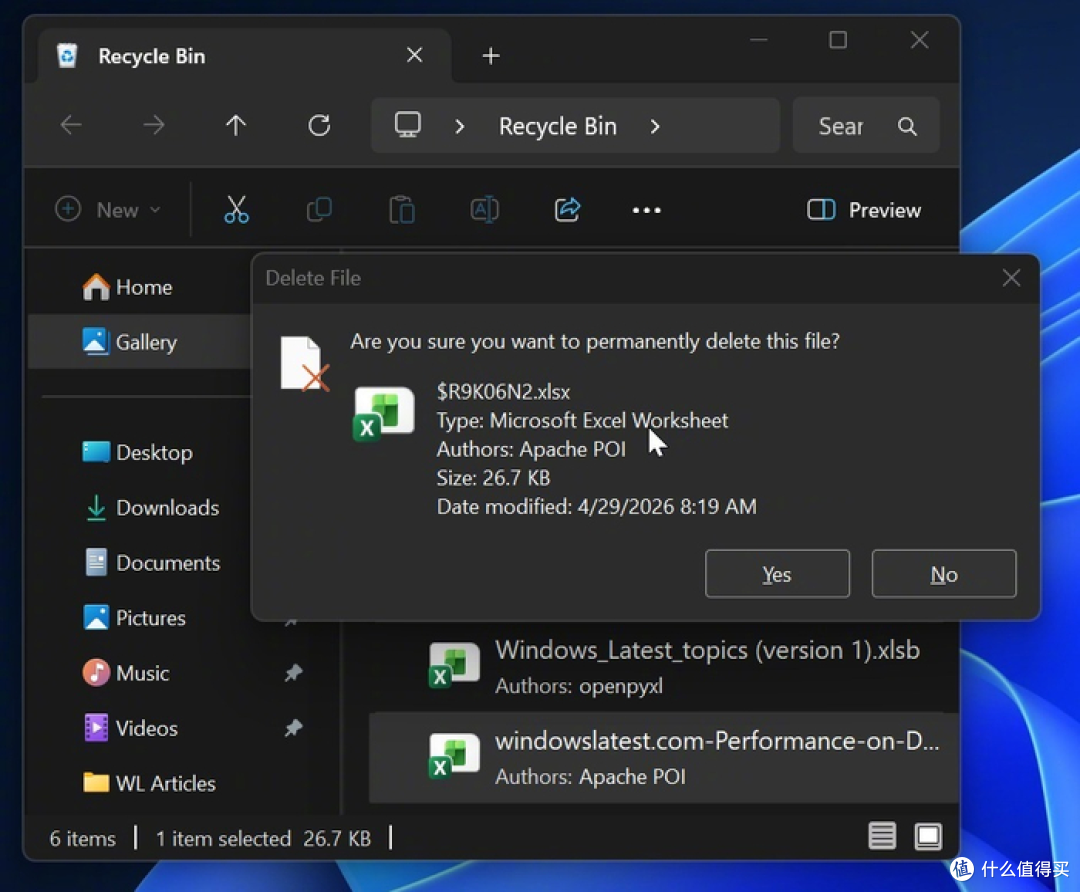
Task: Click the Share icon in toolbar
Action: pyautogui.click(x=568, y=209)
